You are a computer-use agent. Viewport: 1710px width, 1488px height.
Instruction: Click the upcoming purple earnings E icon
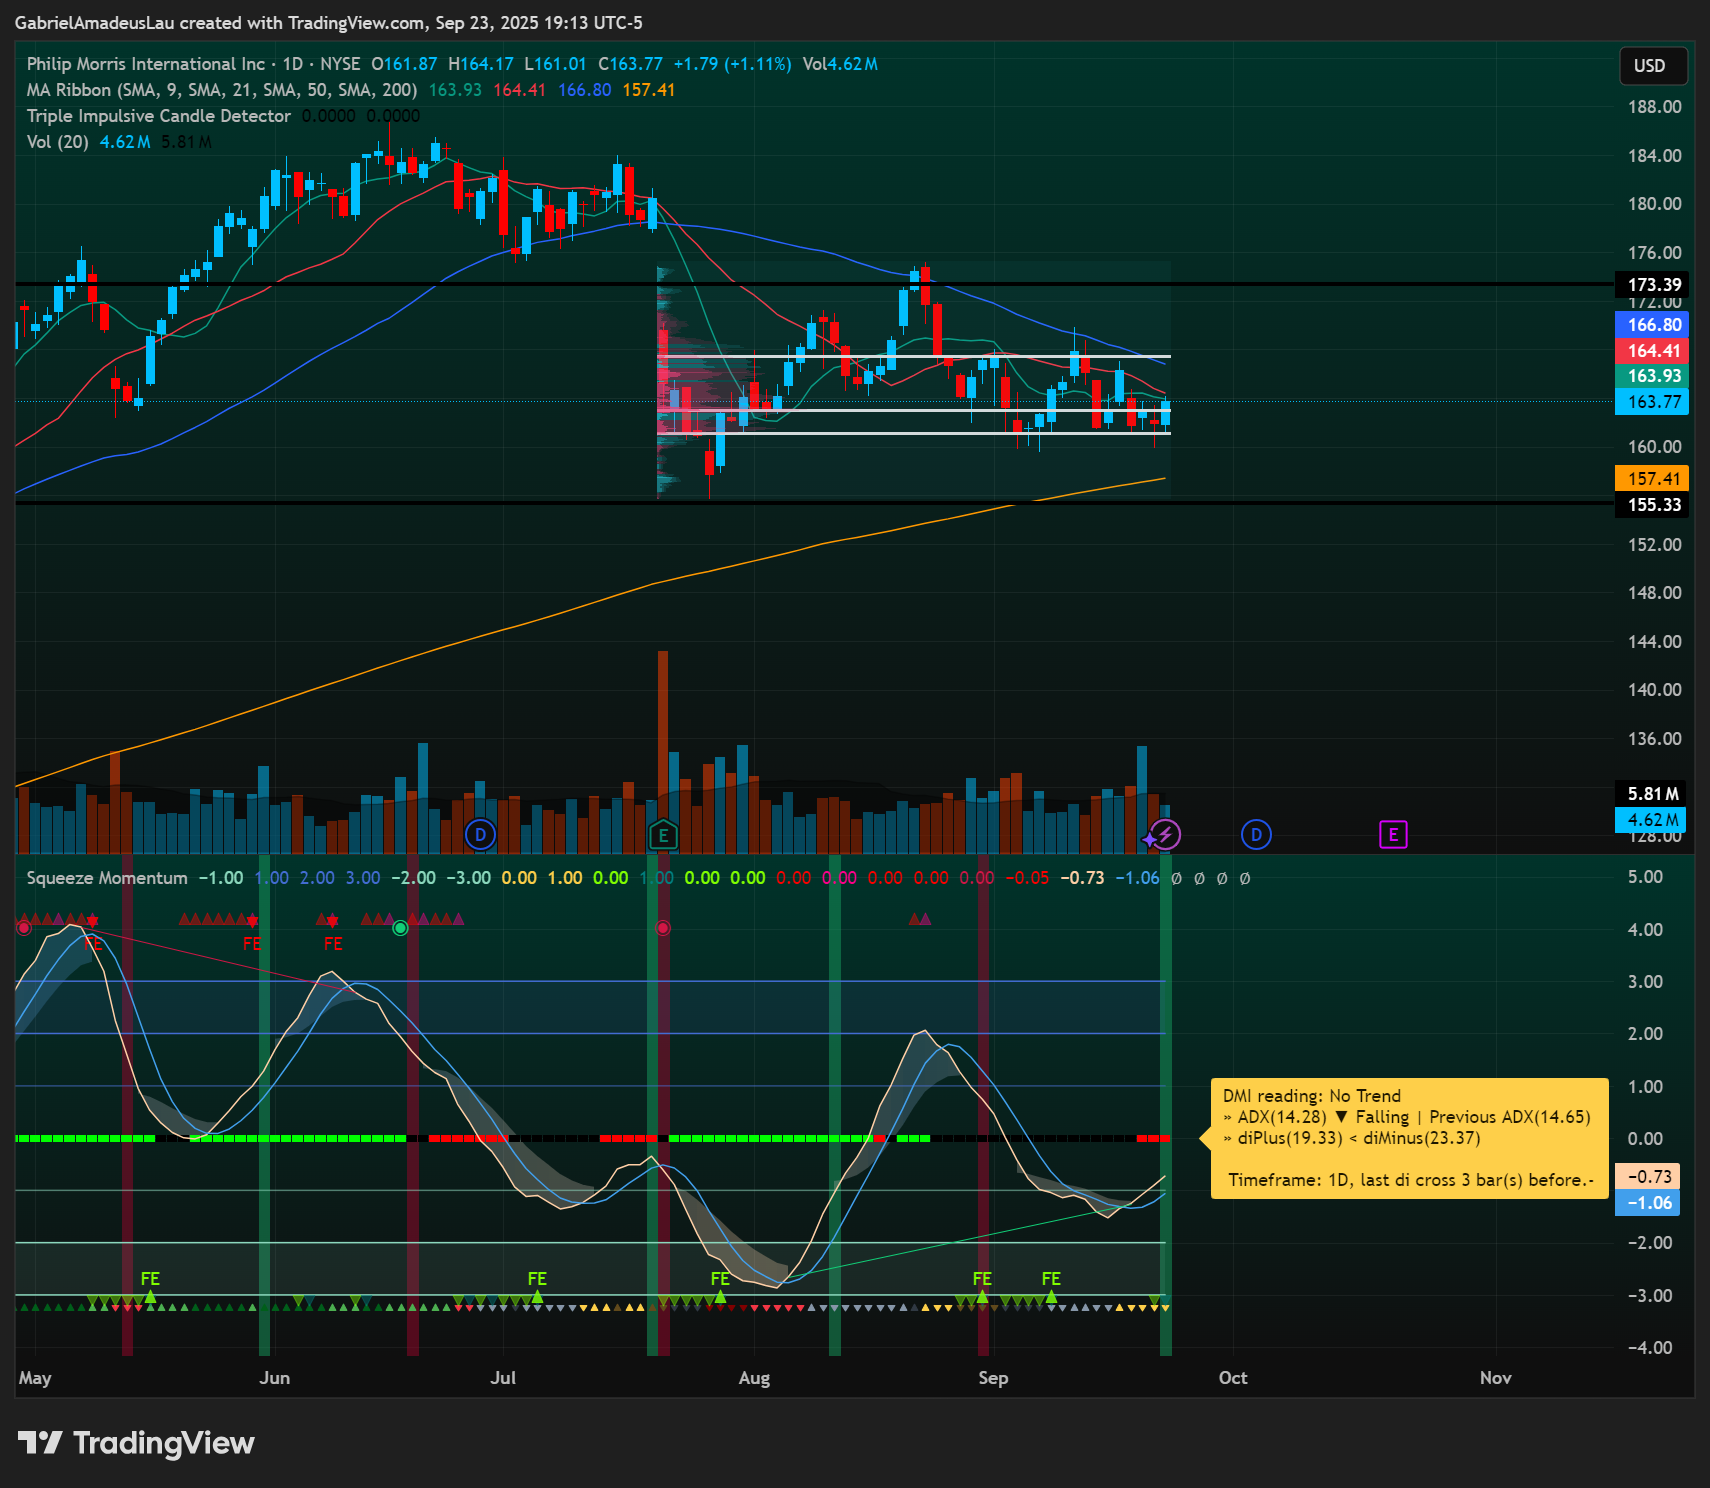tap(1393, 834)
